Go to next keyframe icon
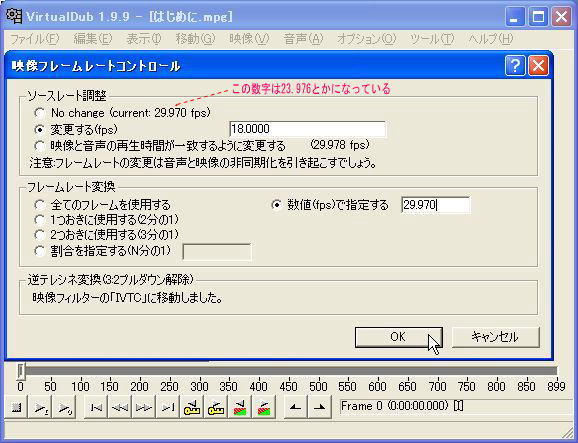 pyautogui.click(x=216, y=407)
